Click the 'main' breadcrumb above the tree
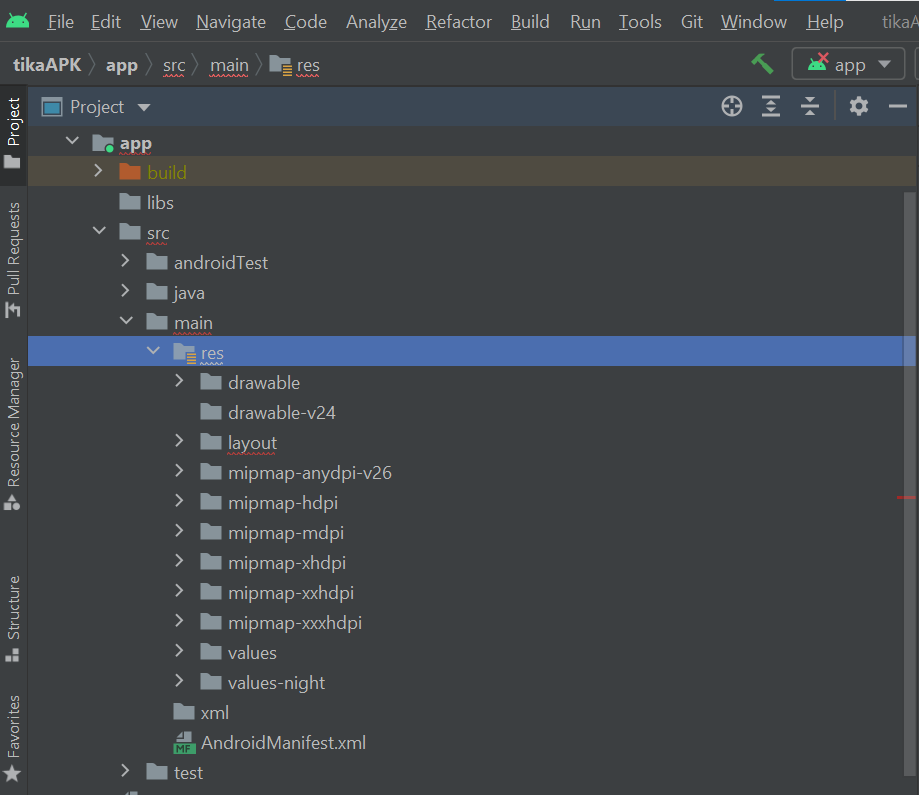The height and width of the screenshot is (795, 919). [228, 65]
